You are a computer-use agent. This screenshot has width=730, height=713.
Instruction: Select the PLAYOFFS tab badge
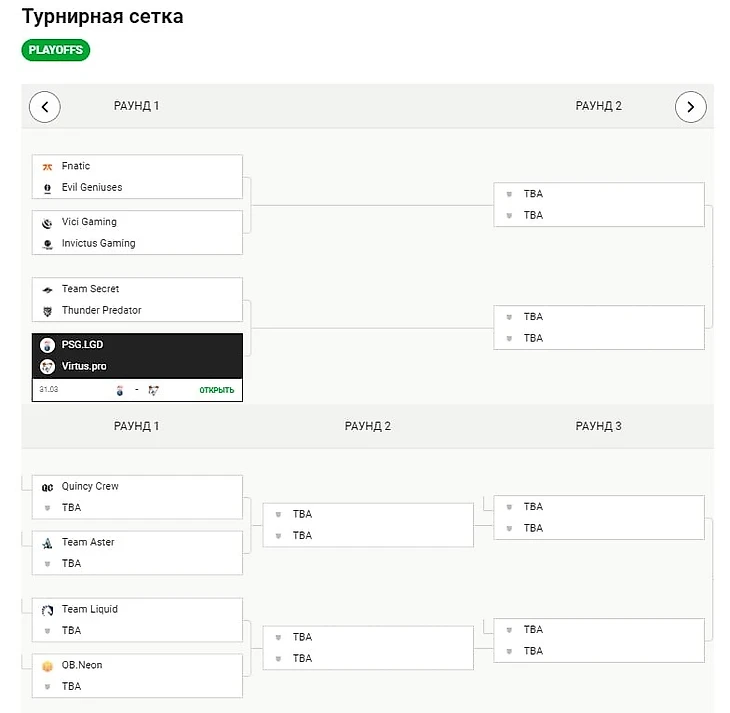point(56,50)
